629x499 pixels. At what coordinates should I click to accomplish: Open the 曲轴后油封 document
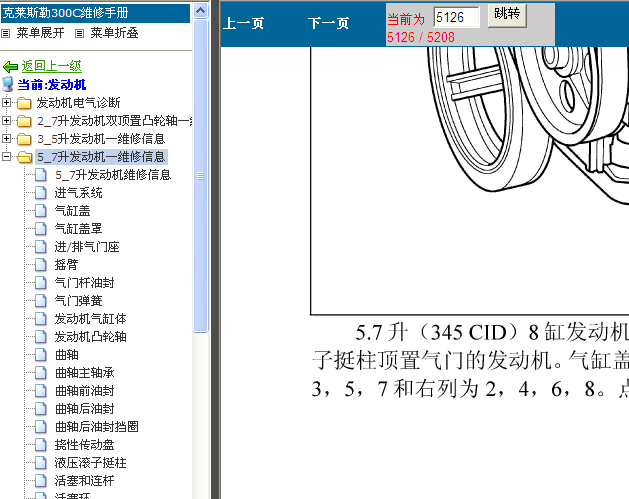coord(85,409)
